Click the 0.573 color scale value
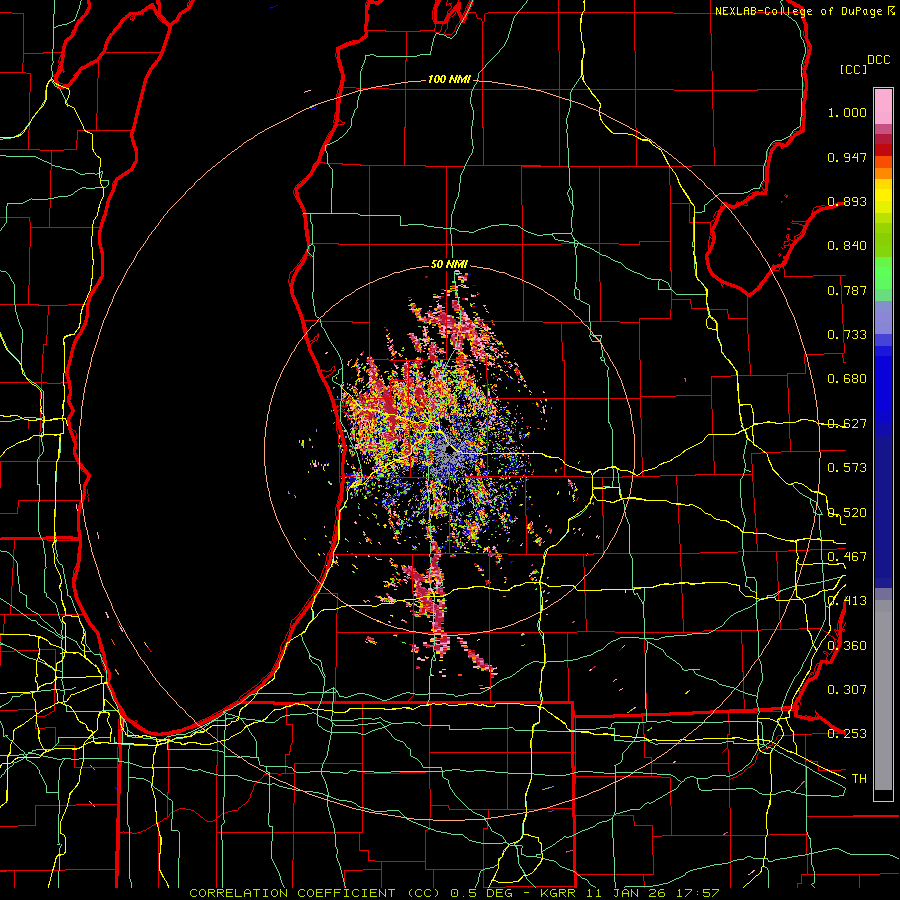 point(847,468)
